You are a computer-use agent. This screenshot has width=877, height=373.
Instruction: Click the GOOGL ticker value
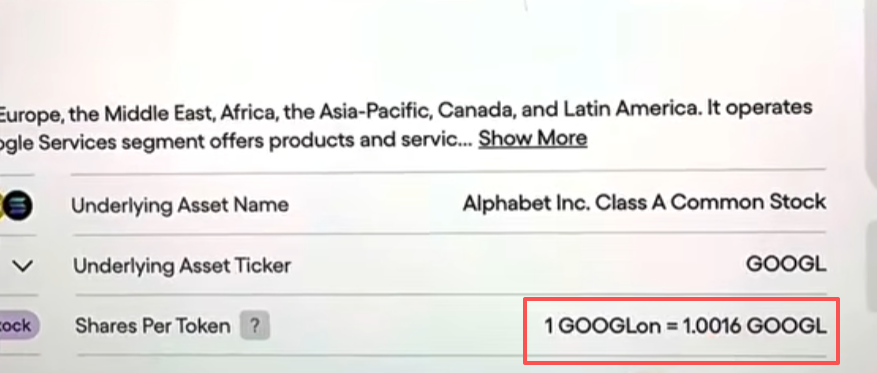coord(786,264)
